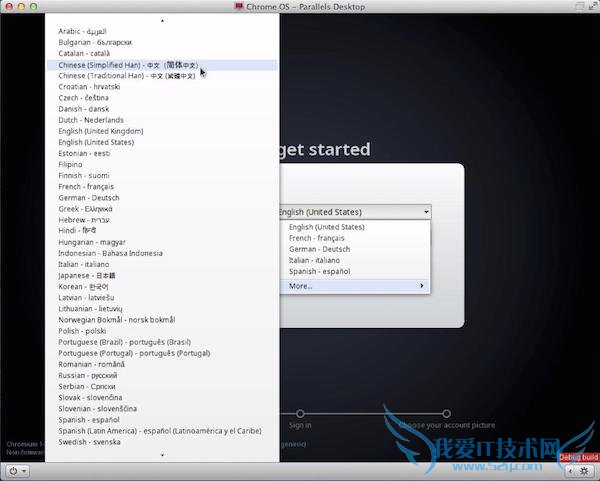The height and width of the screenshot is (481, 600).
Task: Select Greek language entry
Action: click(x=161, y=209)
